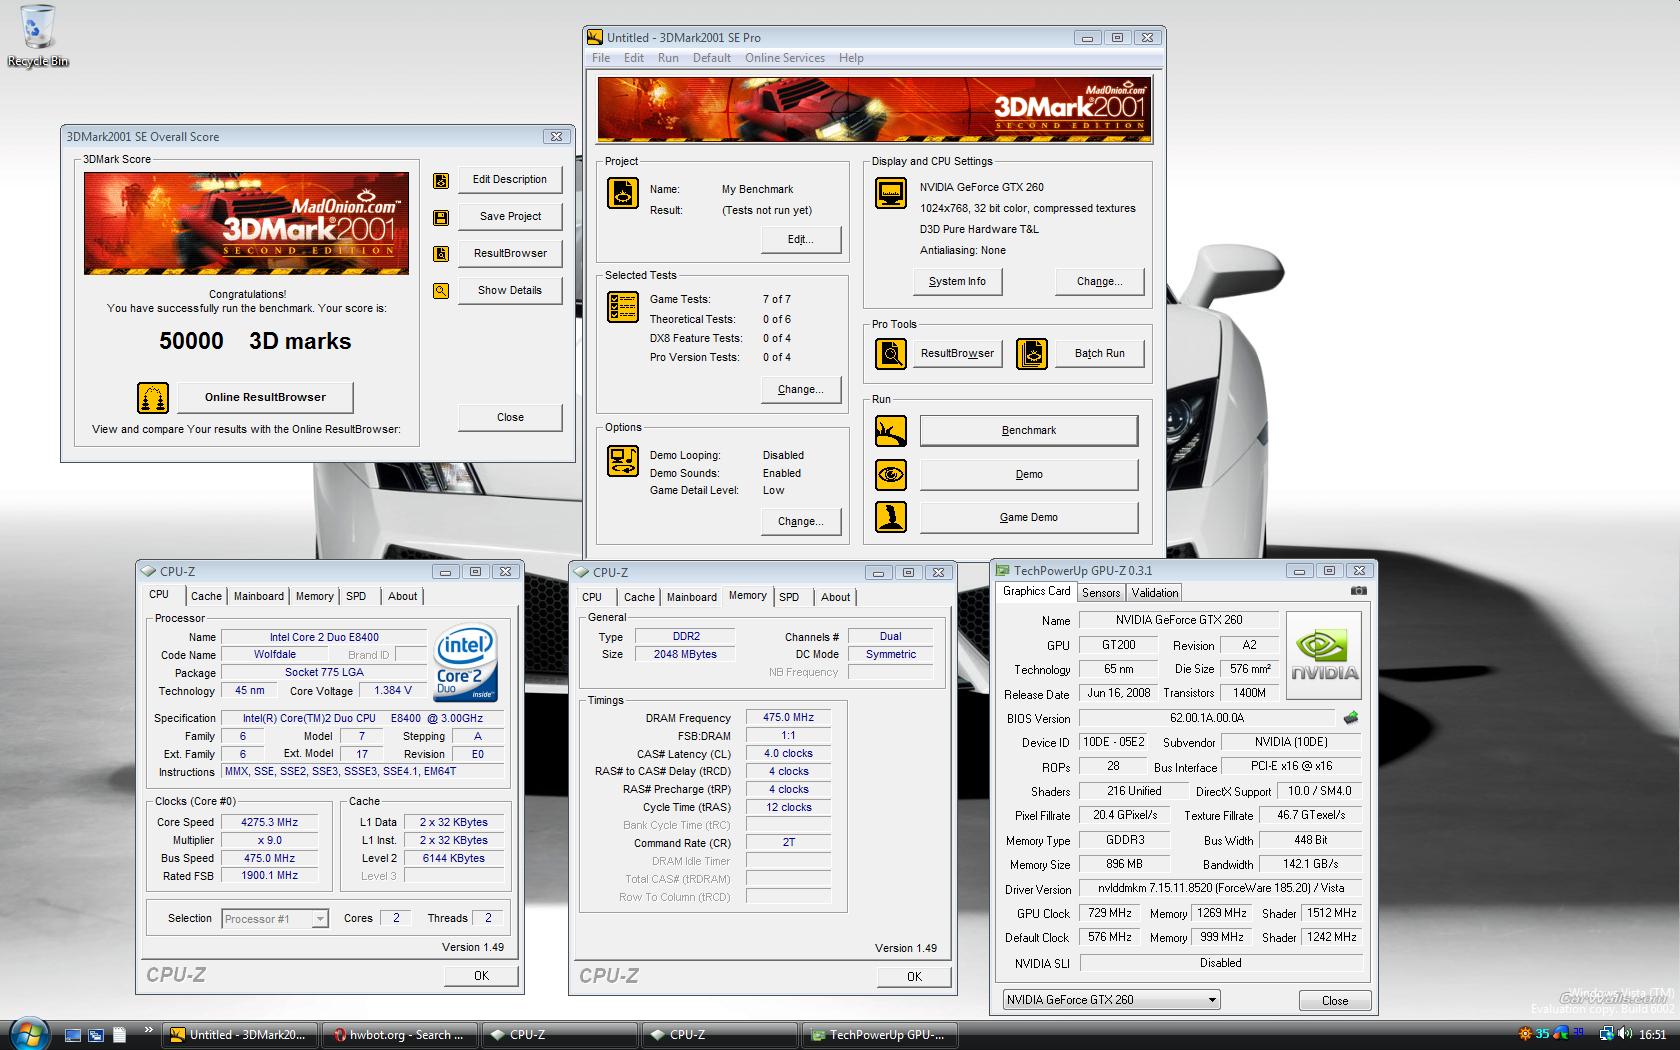The width and height of the screenshot is (1680, 1050).
Task: Click the Save Project button
Action: (510, 217)
